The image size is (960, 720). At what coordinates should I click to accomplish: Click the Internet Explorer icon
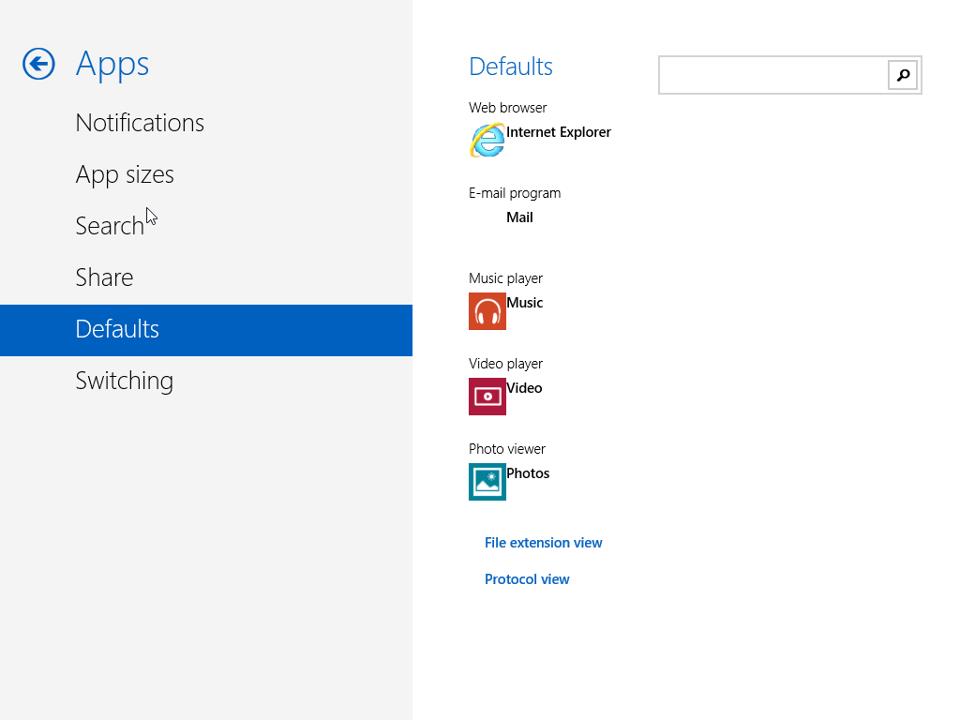487,140
